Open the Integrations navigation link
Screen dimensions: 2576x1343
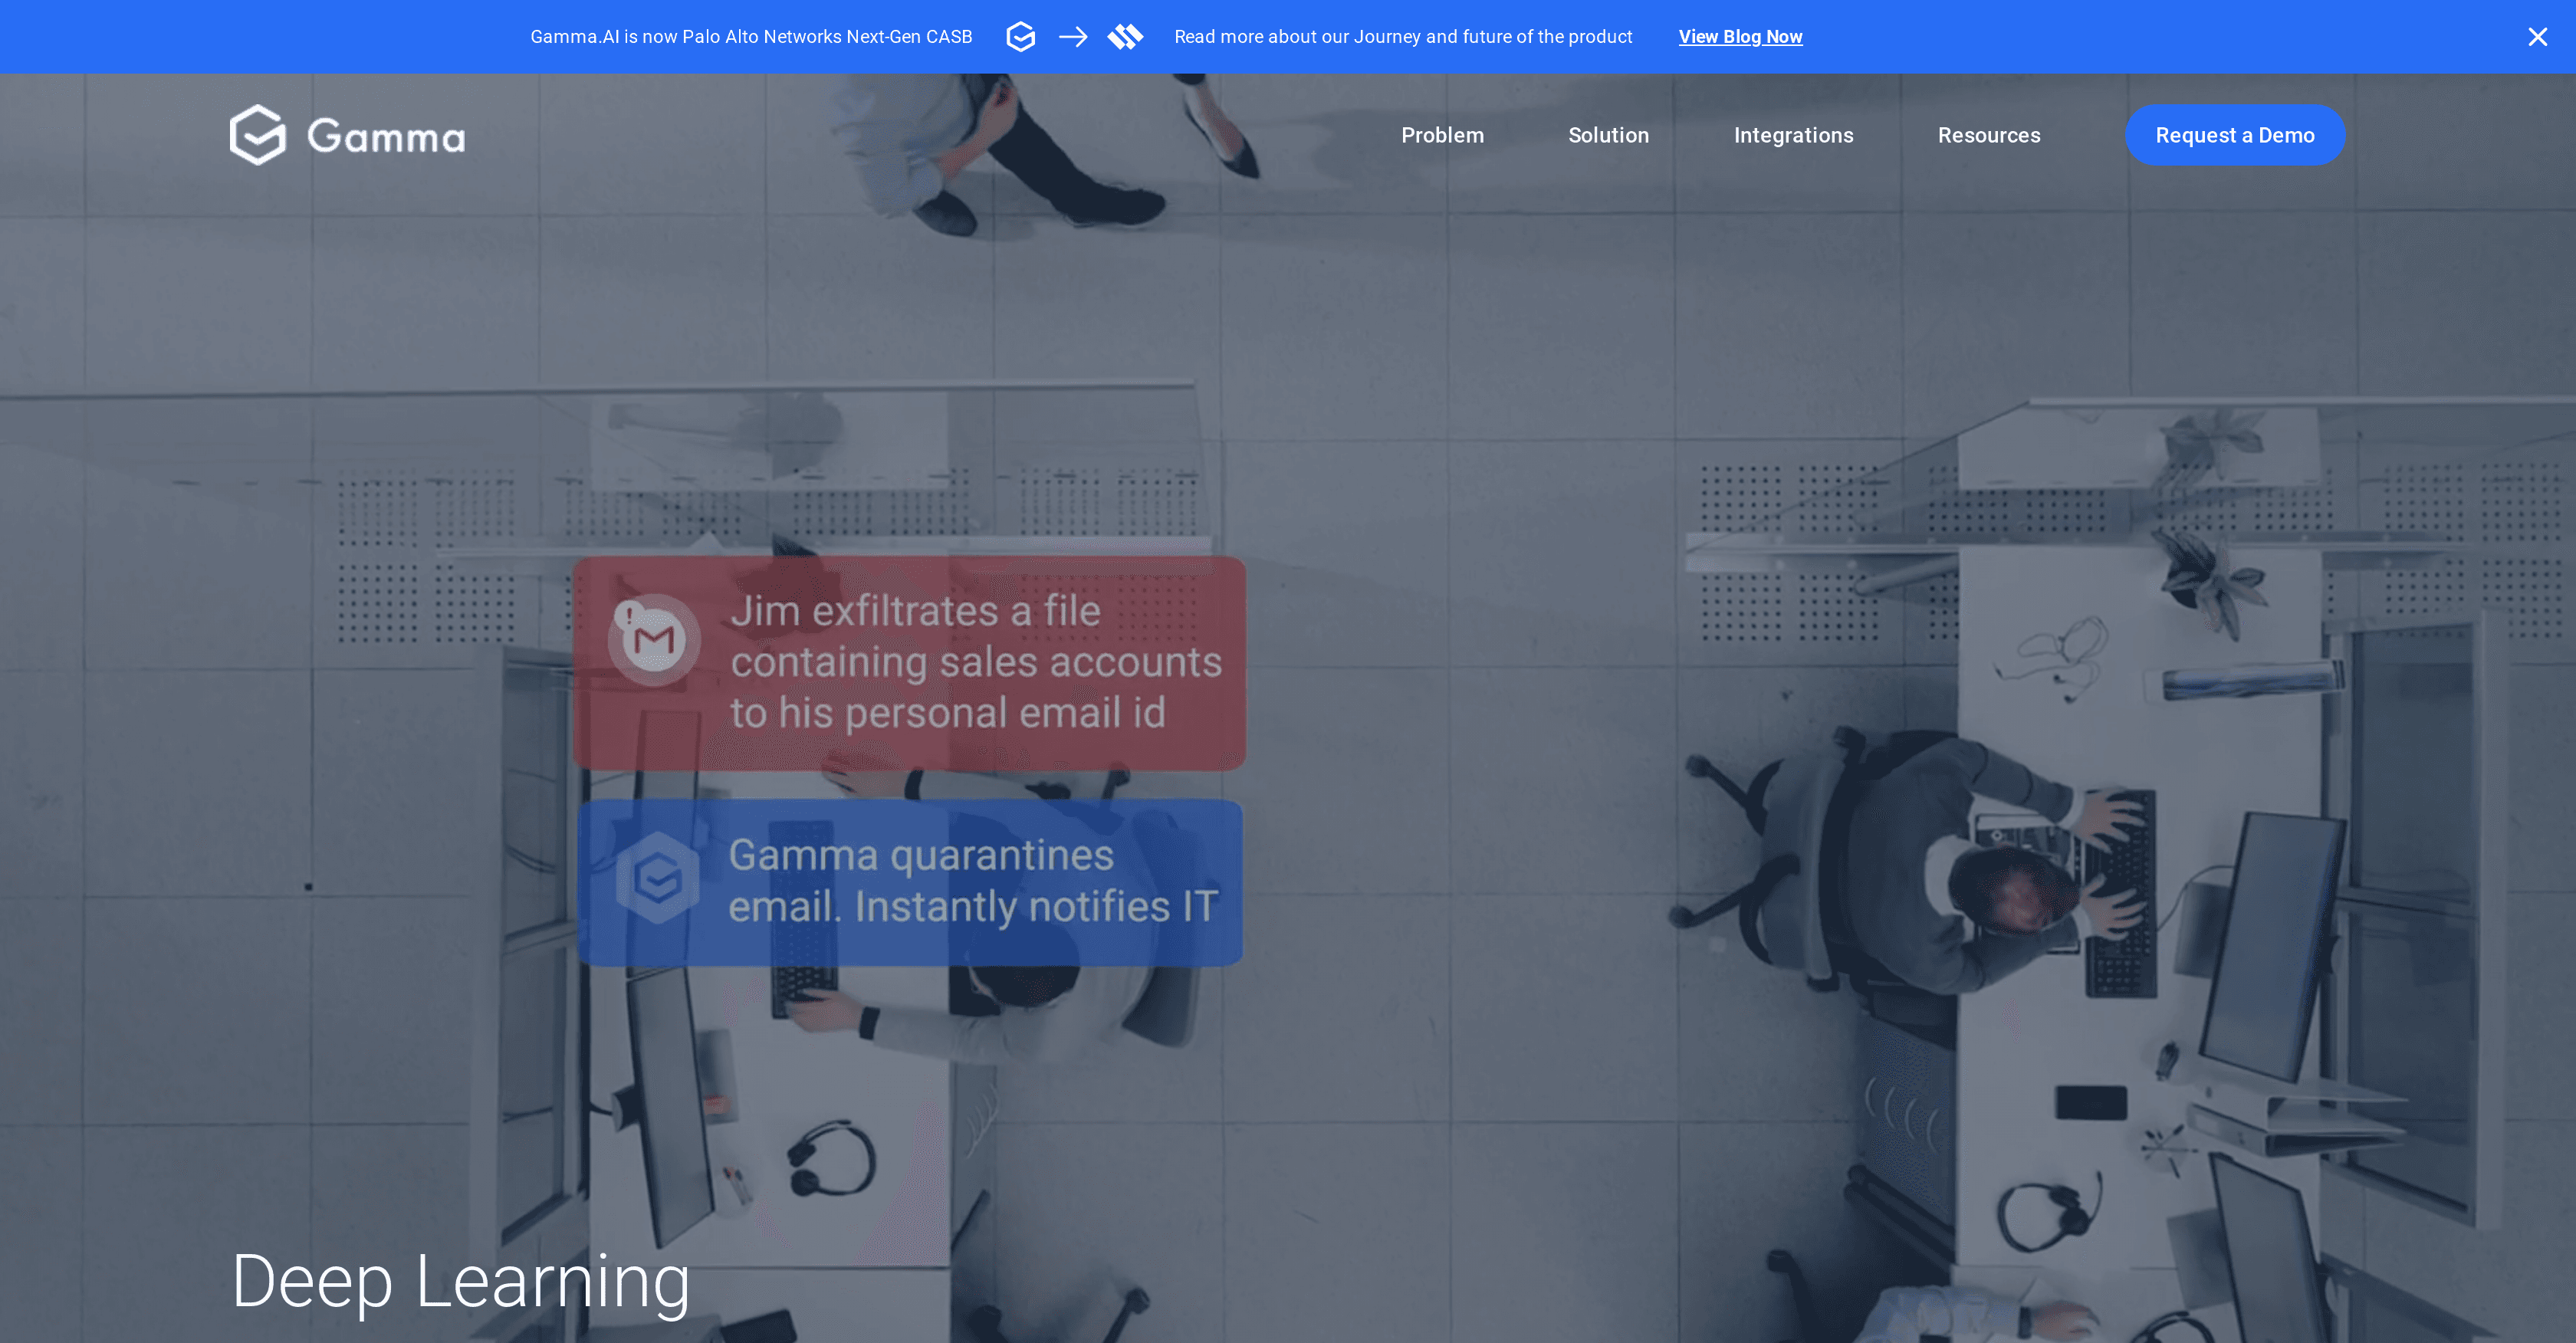click(1793, 135)
